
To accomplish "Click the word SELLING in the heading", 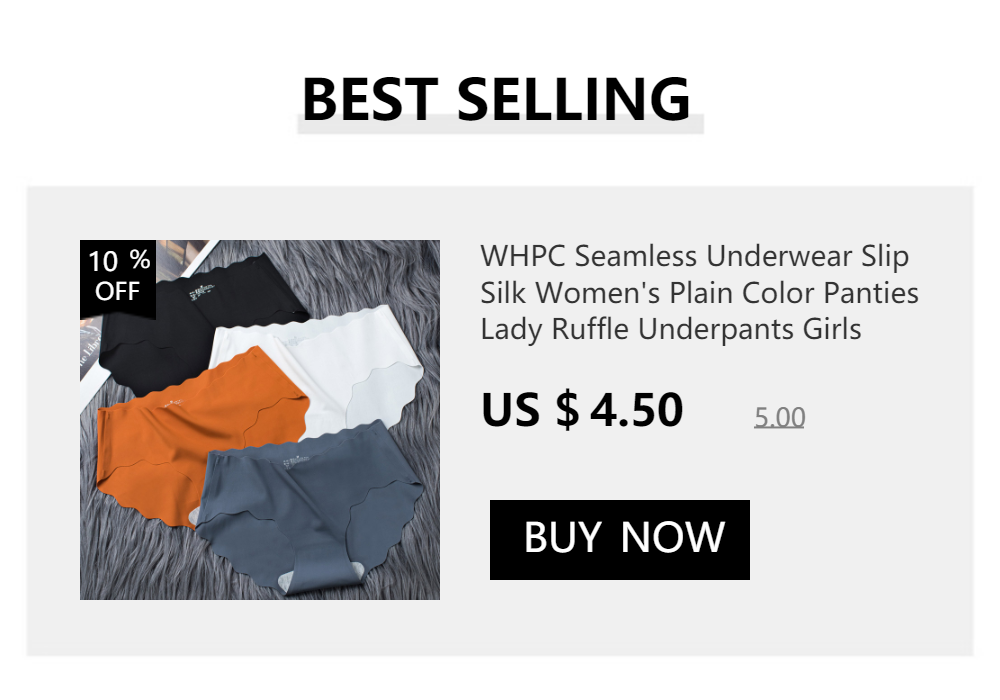I will (x=574, y=99).
